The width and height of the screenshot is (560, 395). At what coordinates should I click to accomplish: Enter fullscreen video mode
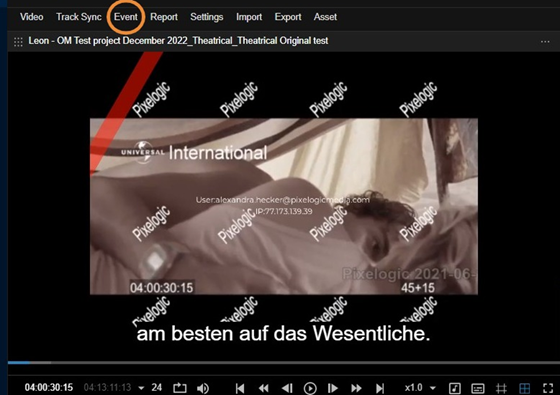tap(548, 388)
